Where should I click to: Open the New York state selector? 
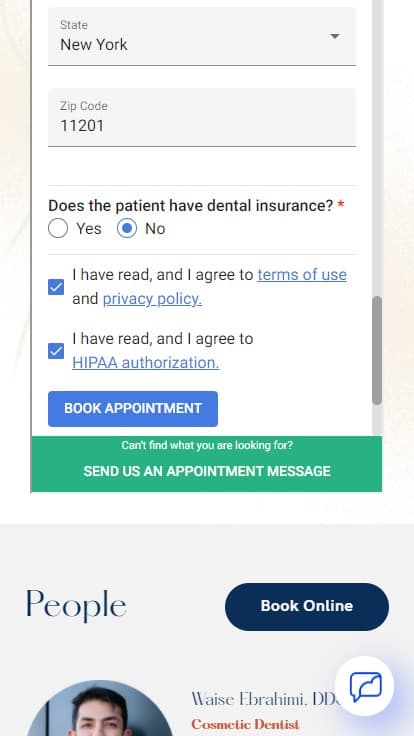[202, 36]
